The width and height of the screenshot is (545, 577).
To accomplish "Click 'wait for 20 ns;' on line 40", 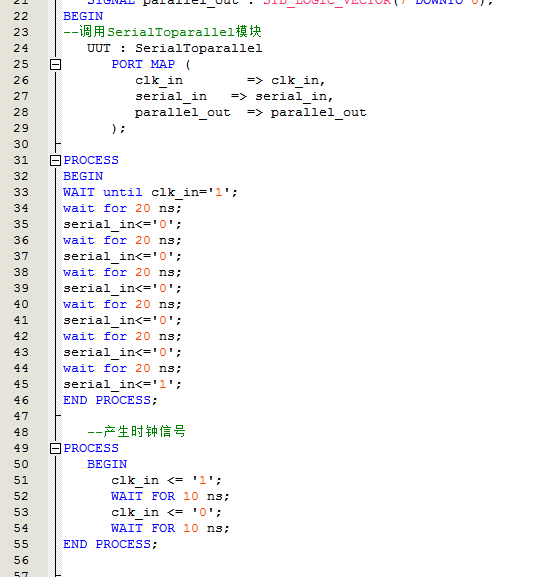I will 123,304.
